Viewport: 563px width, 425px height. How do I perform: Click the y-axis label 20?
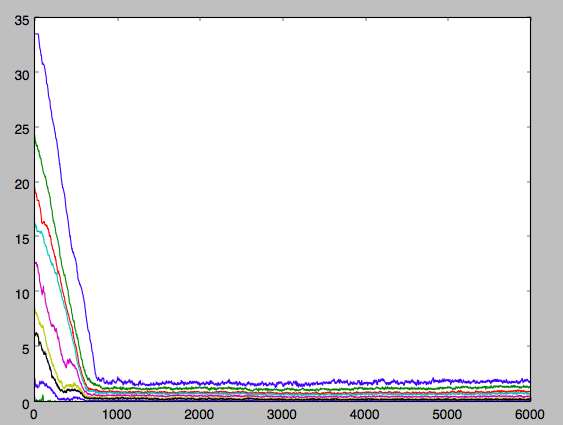[x=22, y=185]
